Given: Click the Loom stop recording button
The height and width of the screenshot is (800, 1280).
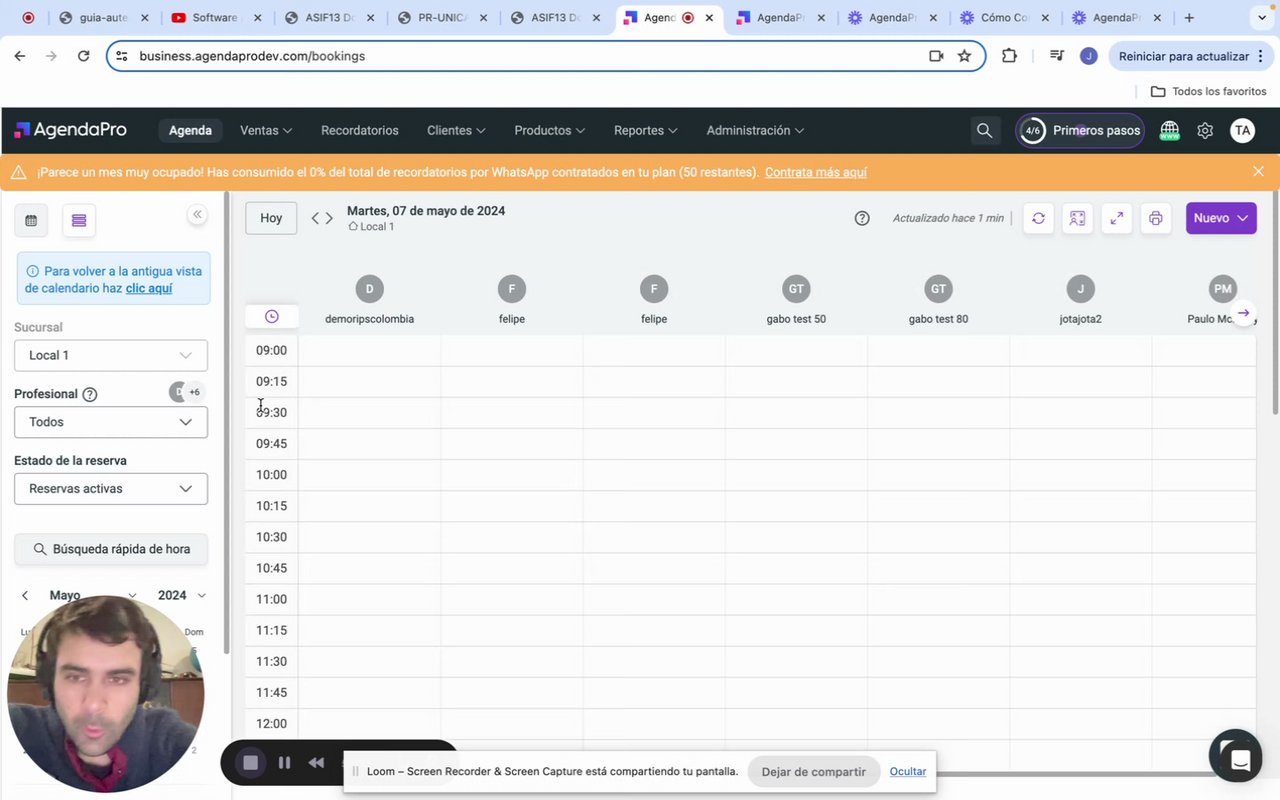Looking at the screenshot, I should 251,763.
